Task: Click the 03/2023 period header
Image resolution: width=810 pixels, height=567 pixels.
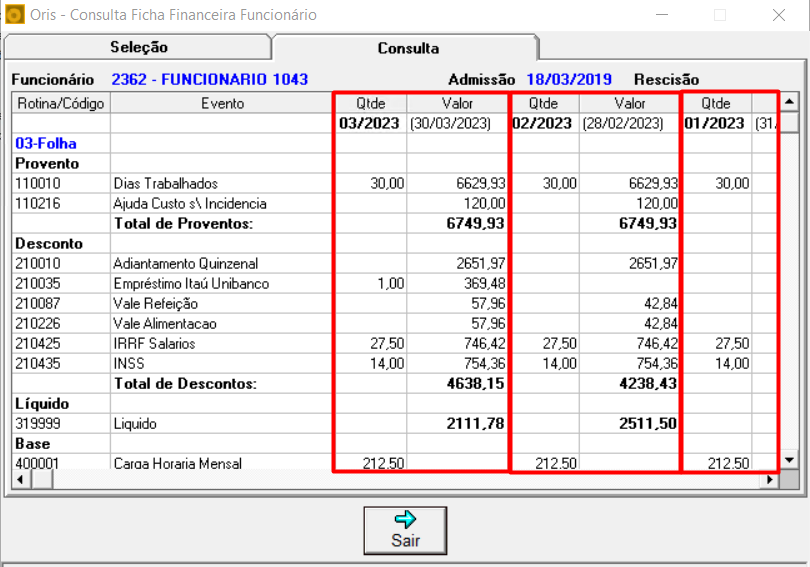Action: 369,123
